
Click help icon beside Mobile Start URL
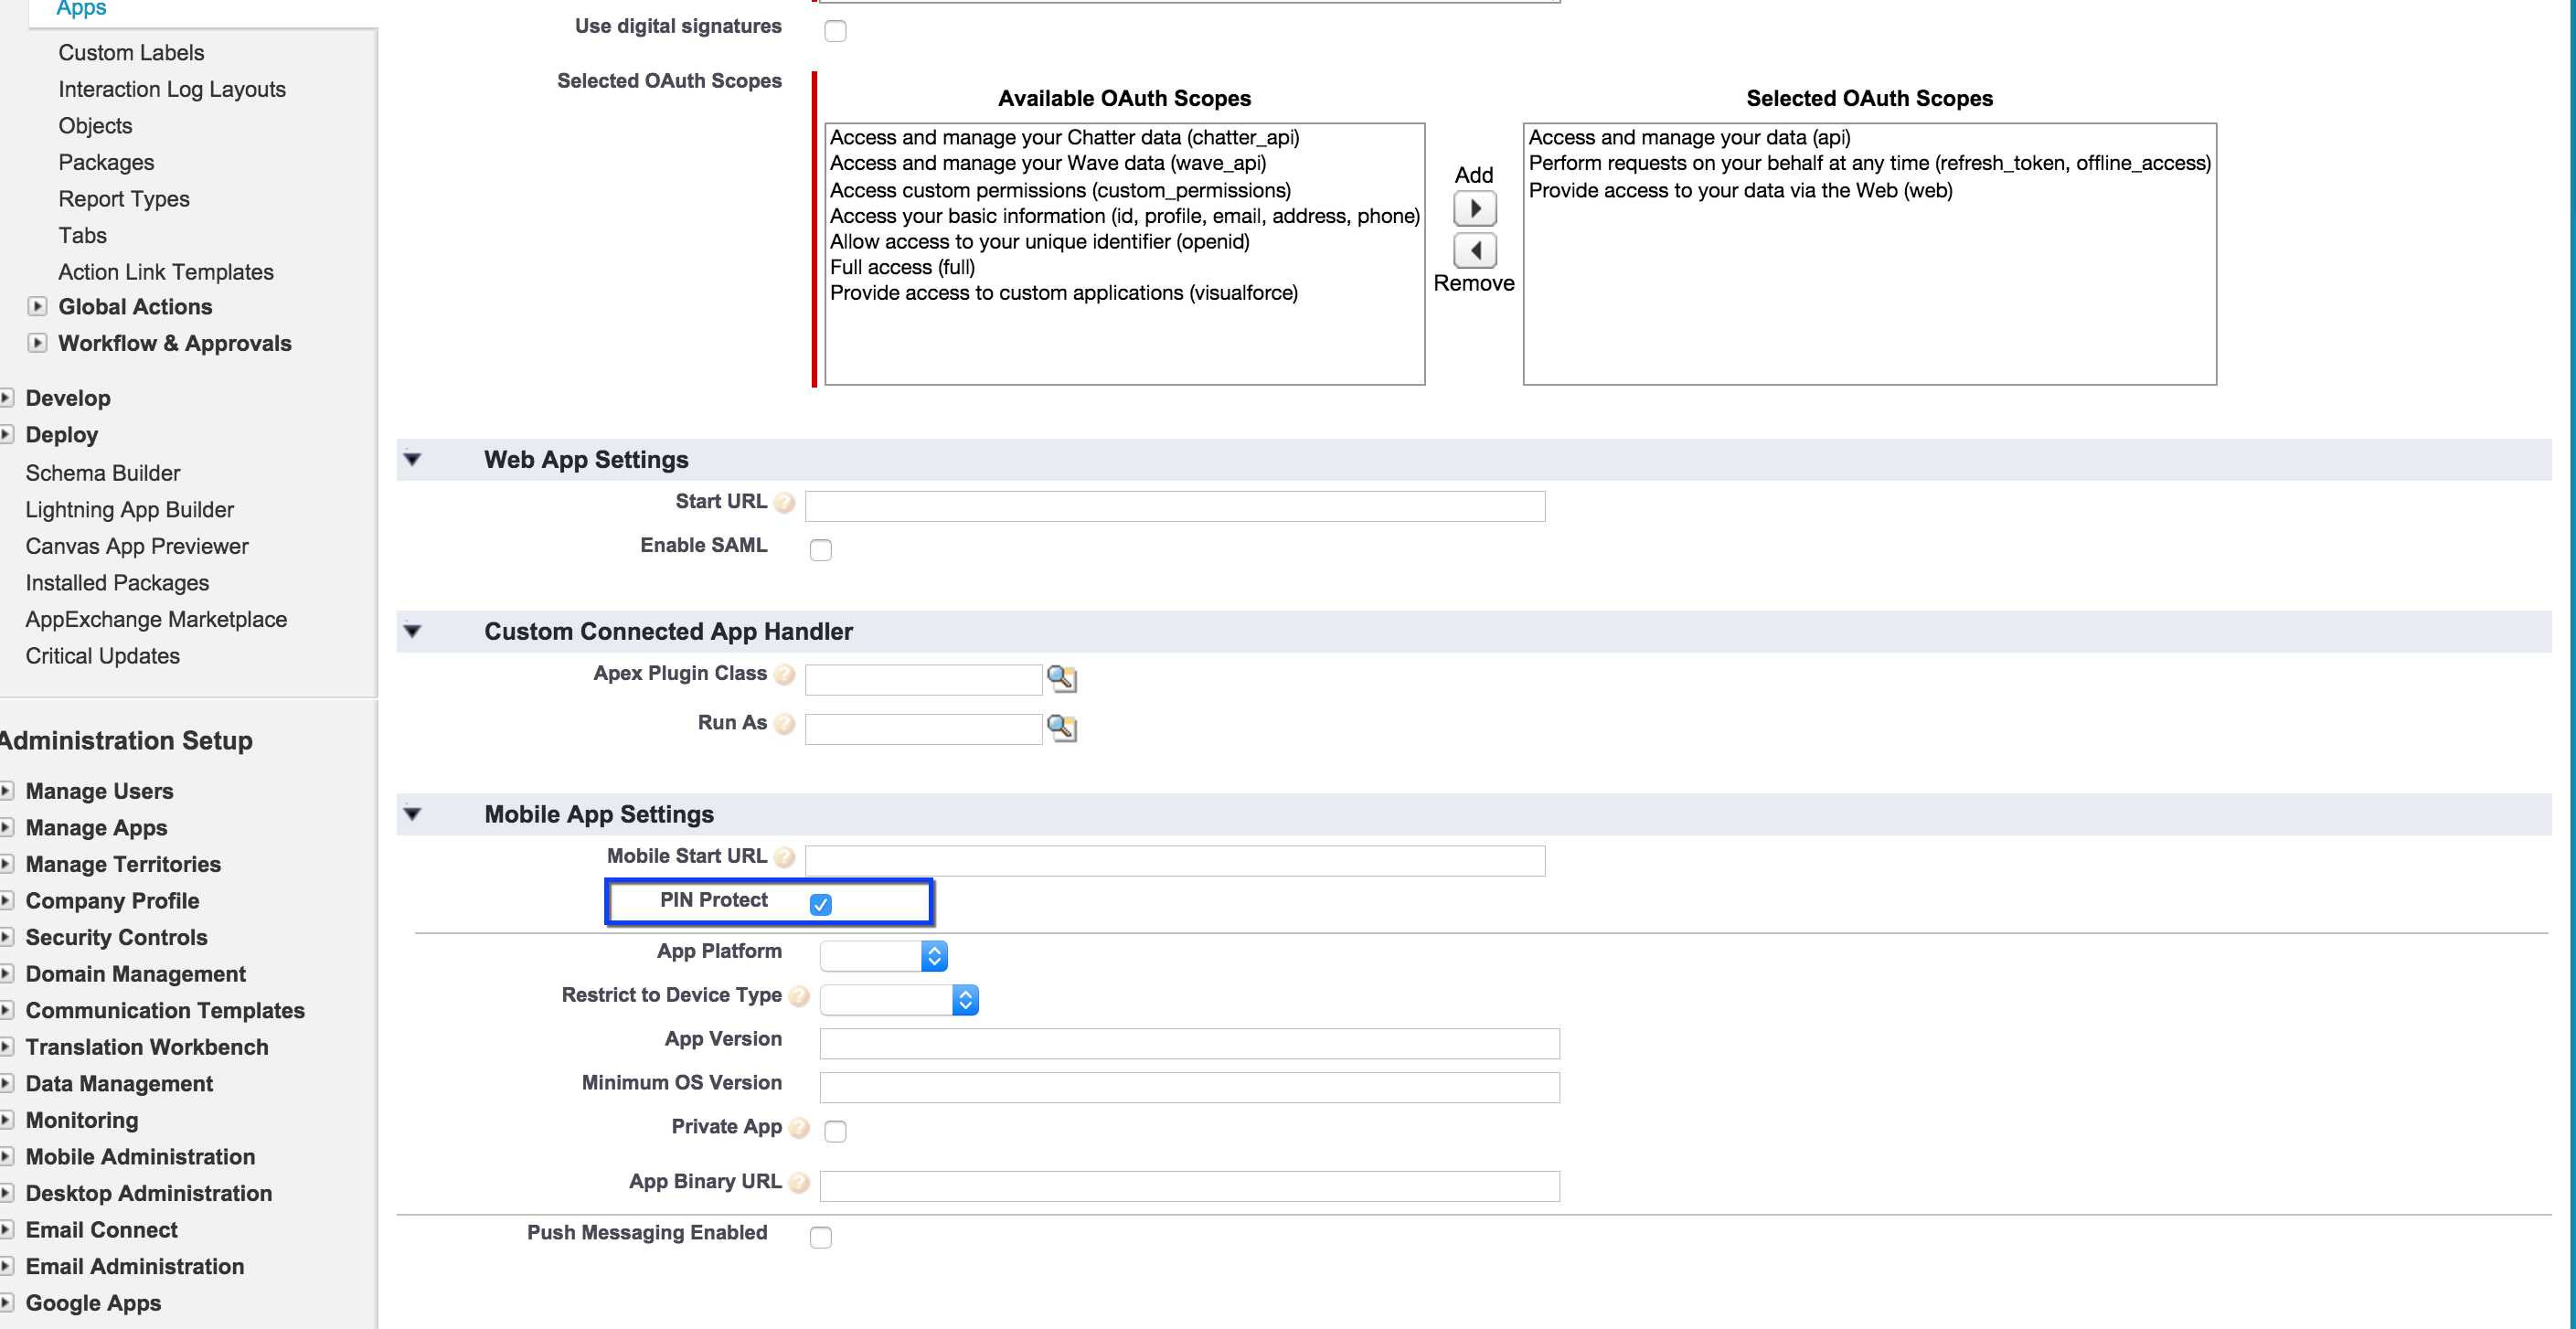(785, 858)
